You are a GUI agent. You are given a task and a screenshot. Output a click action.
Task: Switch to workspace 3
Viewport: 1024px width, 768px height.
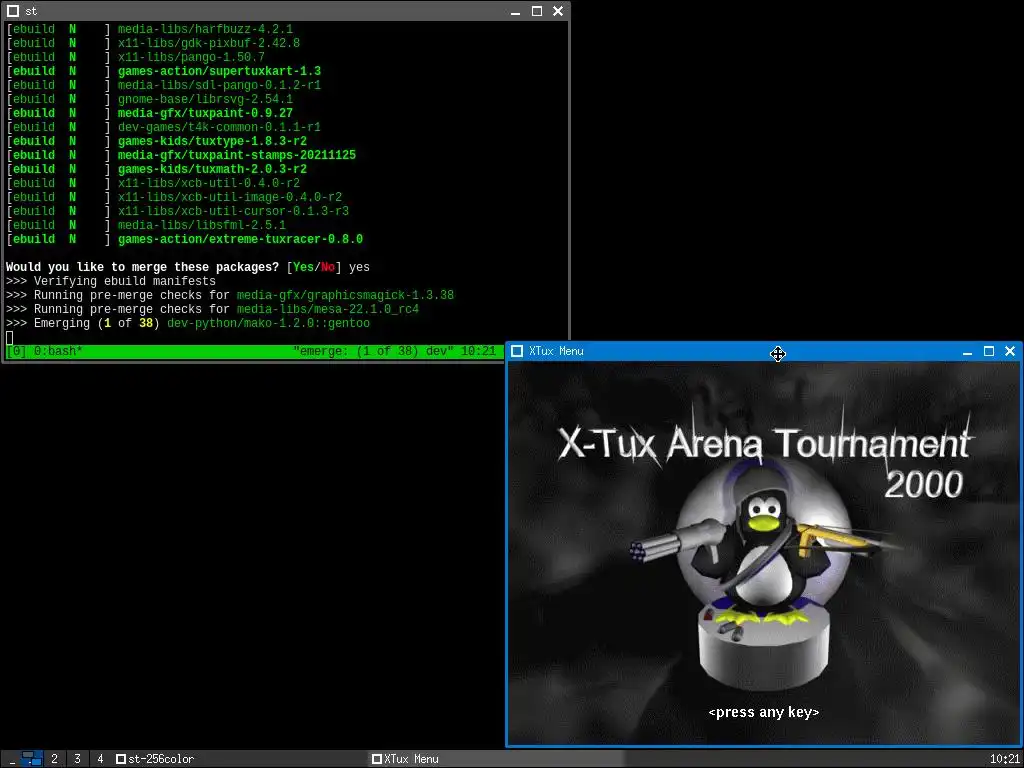click(77, 759)
